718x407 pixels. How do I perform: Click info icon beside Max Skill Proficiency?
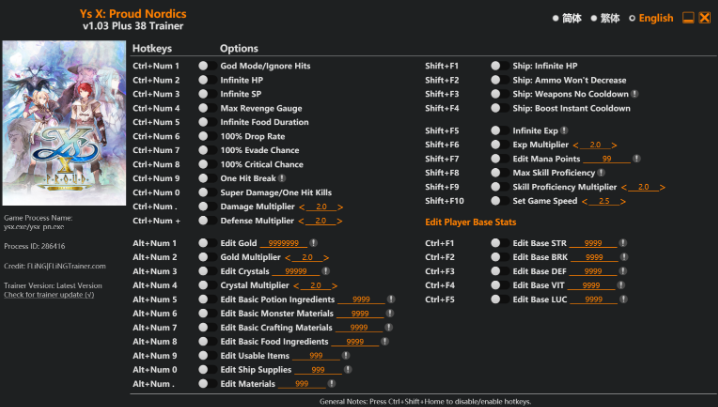tap(601, 173)
